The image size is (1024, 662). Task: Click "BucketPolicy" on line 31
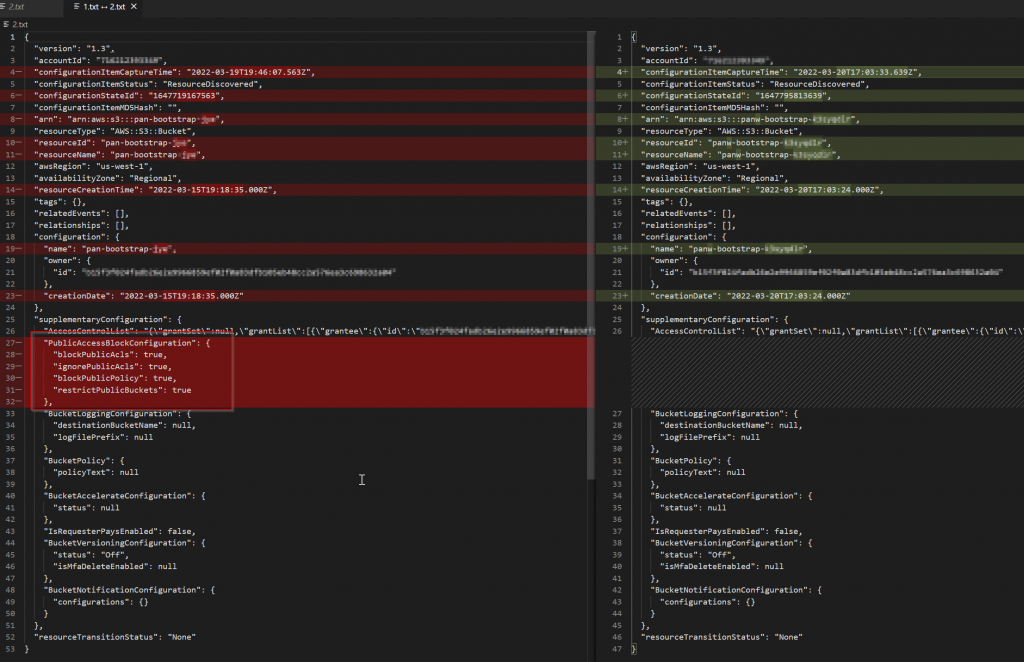(x=686, y=461)
